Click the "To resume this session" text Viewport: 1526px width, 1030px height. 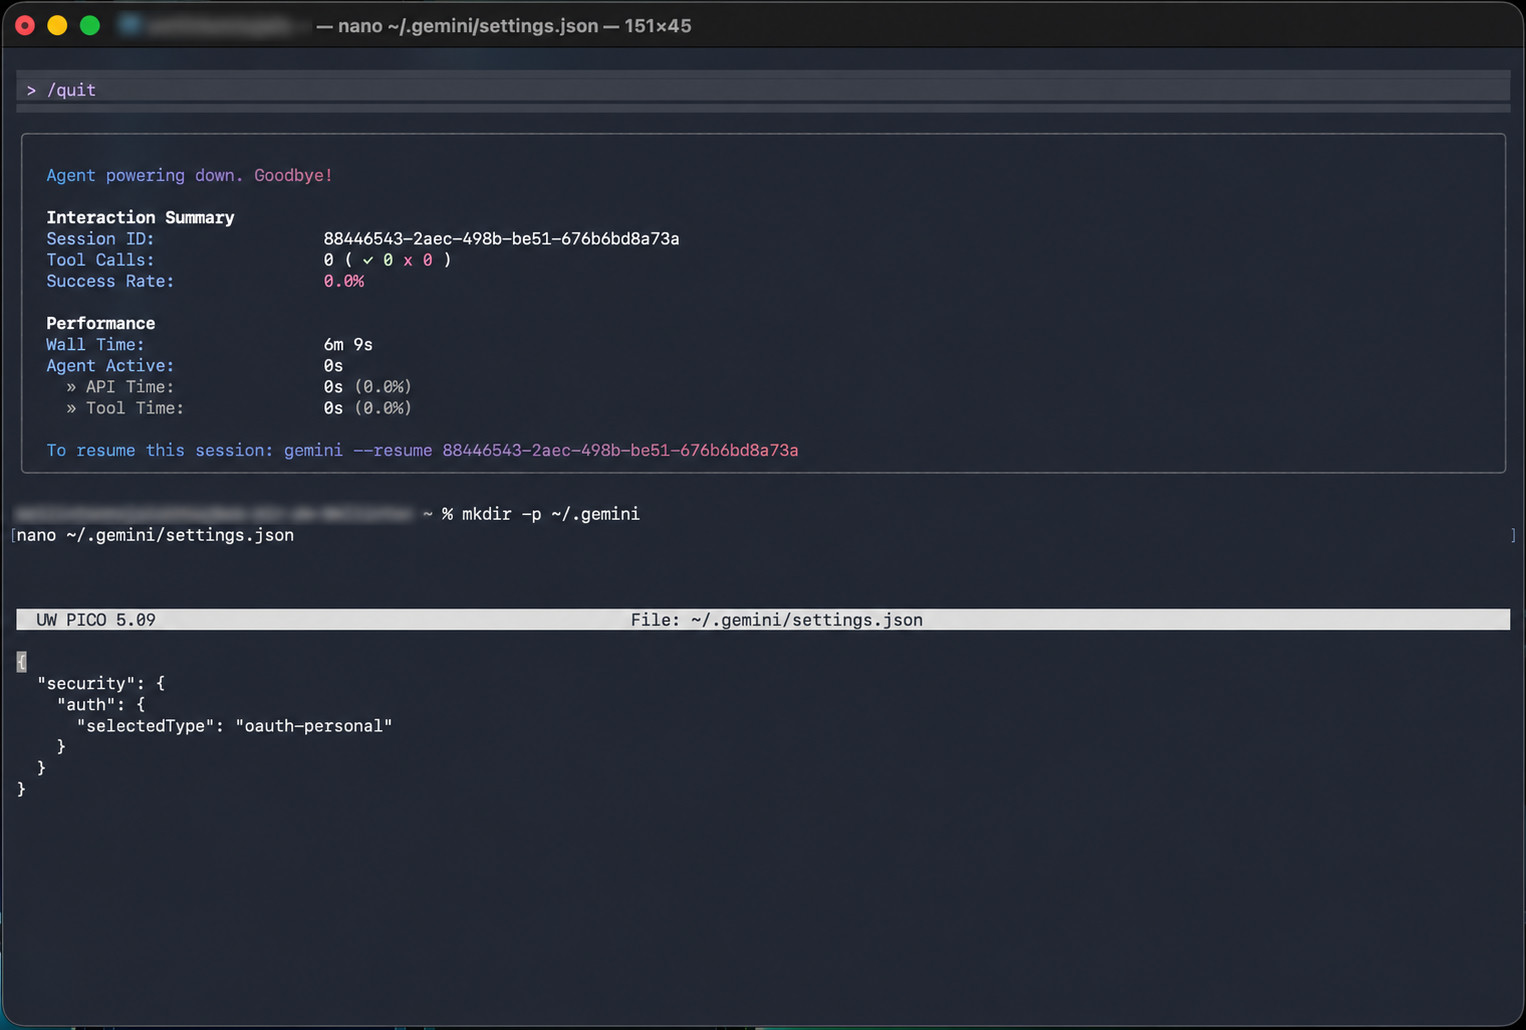(x=159, y=450)
